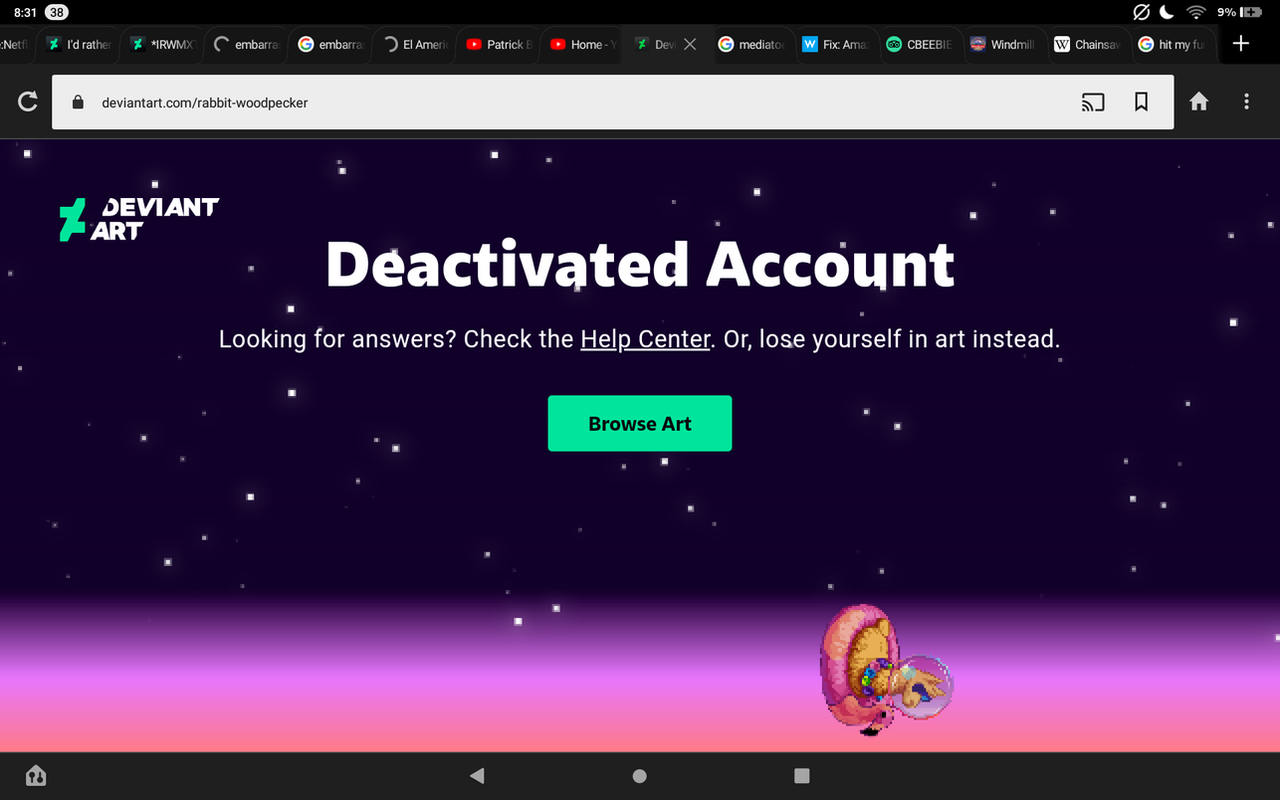The height and width of the screenshot is (800, 1280).
Task: Tap the Android home circle button
Action: (x=640, y=775)
